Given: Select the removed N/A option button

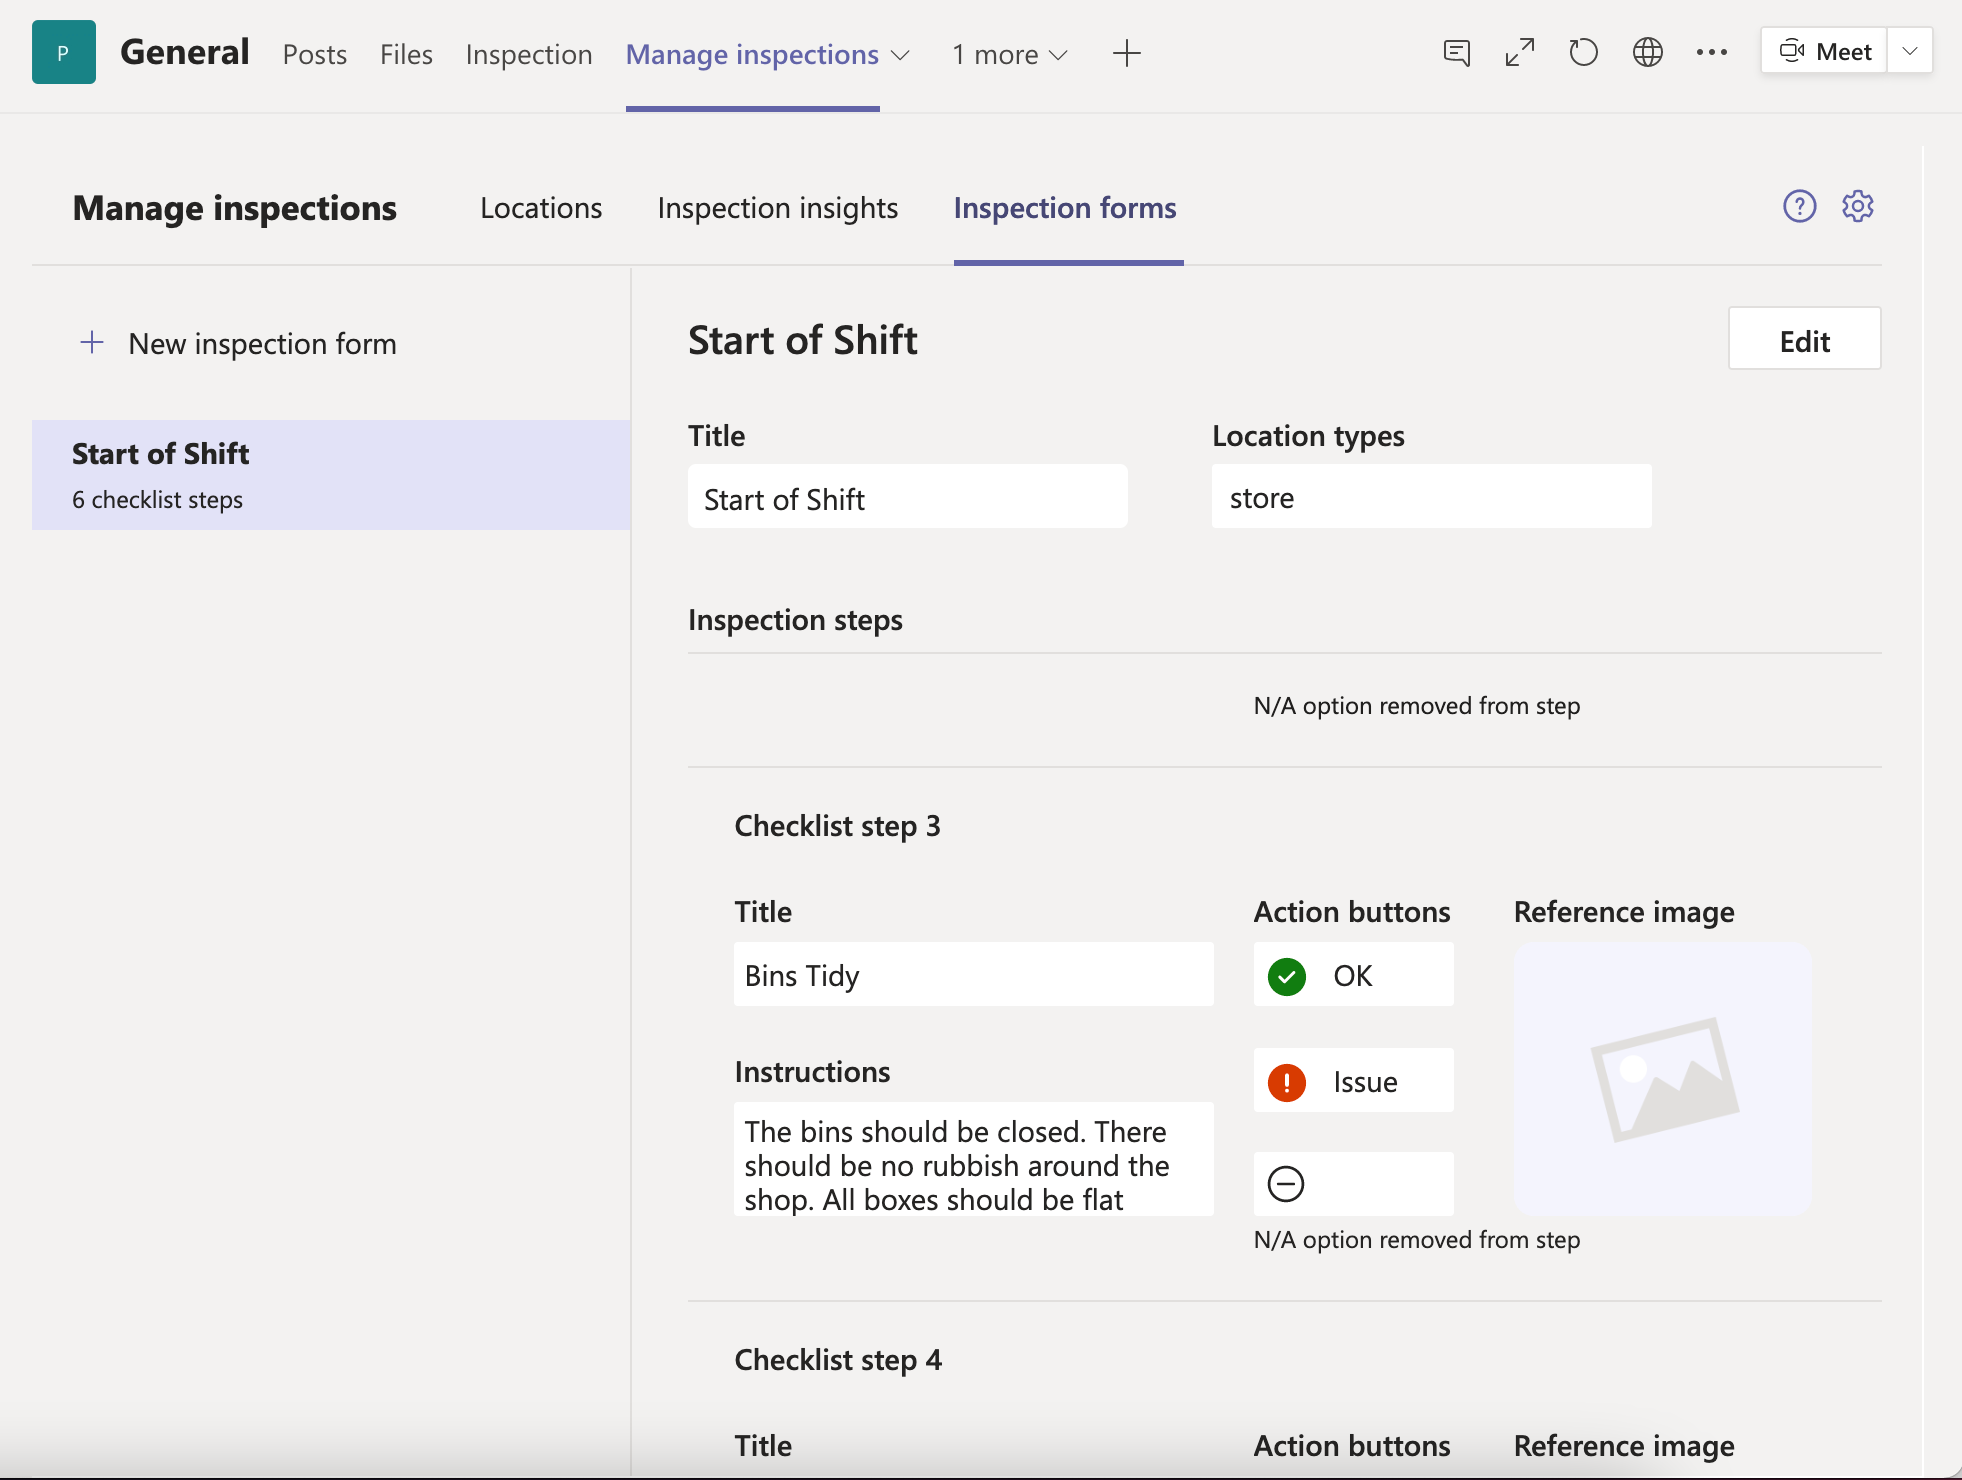Looking at the screenshot, I should (x=1352, y=1185).
